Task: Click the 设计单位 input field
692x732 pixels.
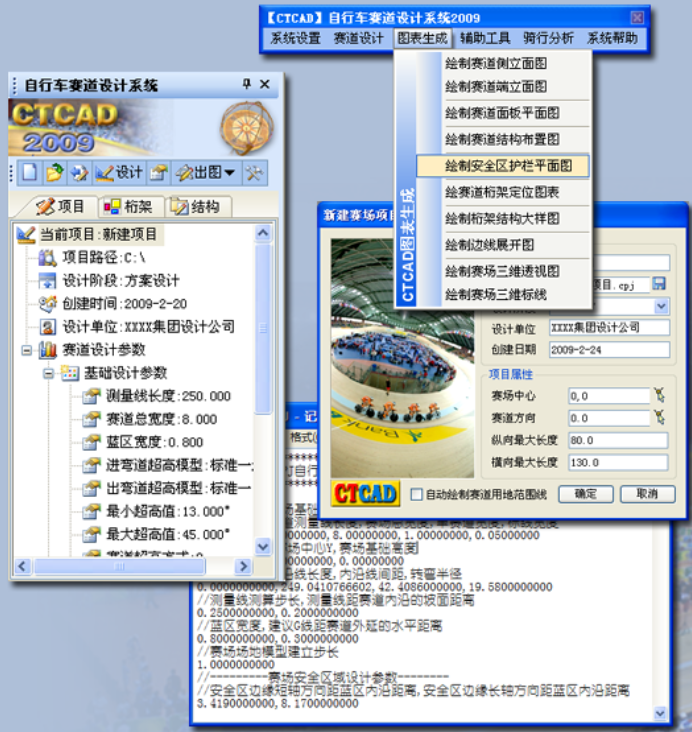Action: click(x=609, y=327)
